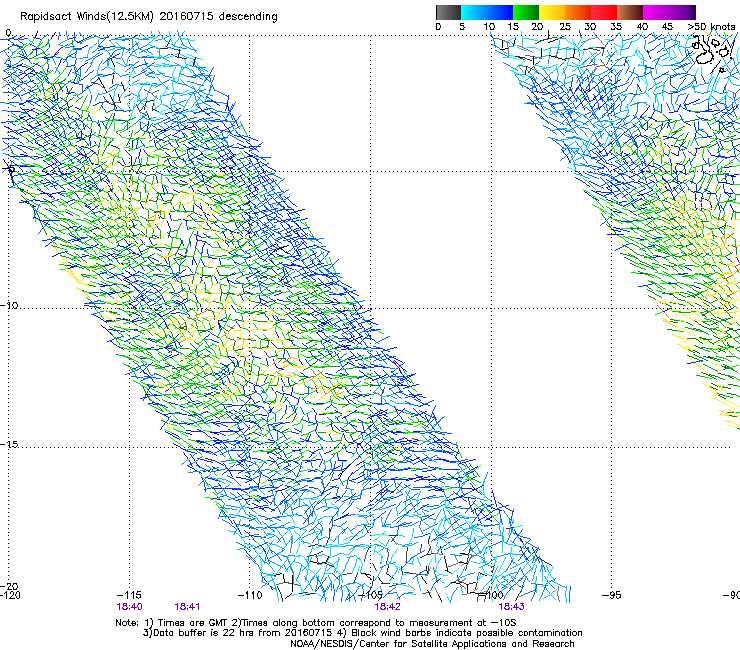Click the title 'Rapidscat Winds(12.5KM) 20160715 descending'

pyautogui.click(x=149, y=16)
